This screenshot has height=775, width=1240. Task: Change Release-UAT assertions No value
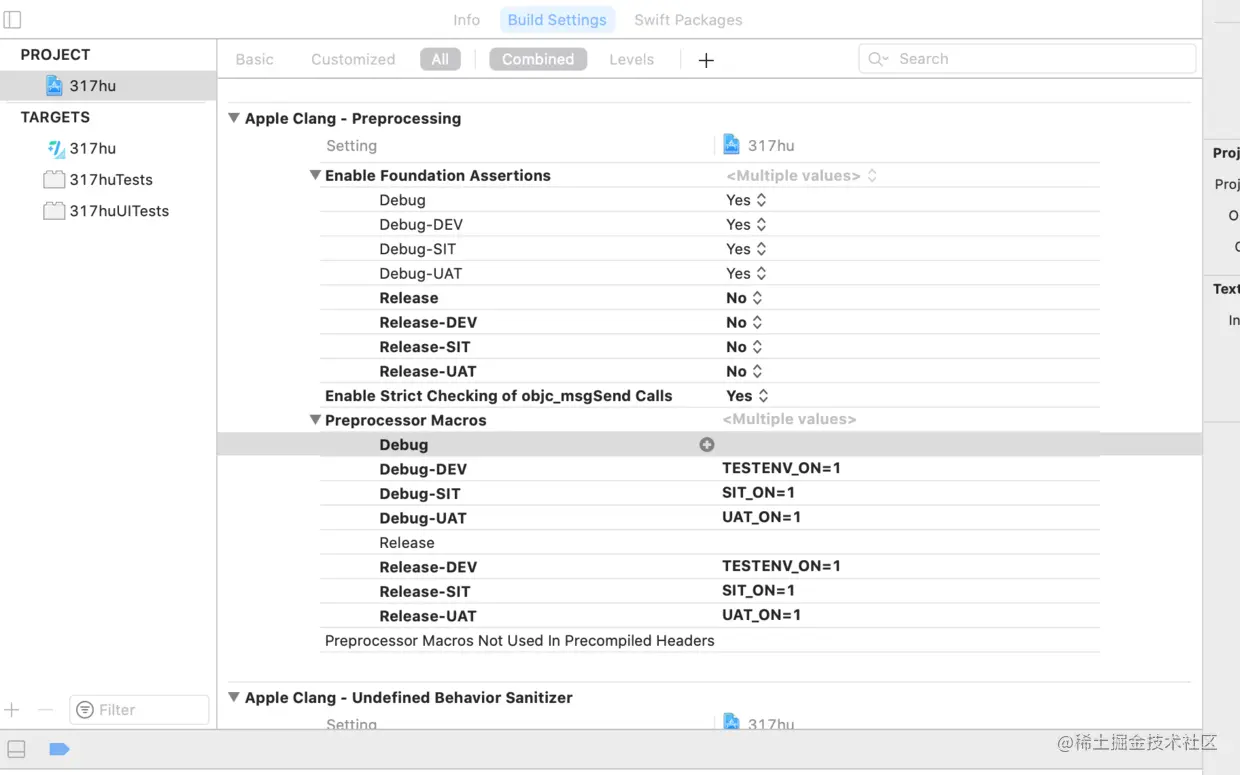point(744,372)
